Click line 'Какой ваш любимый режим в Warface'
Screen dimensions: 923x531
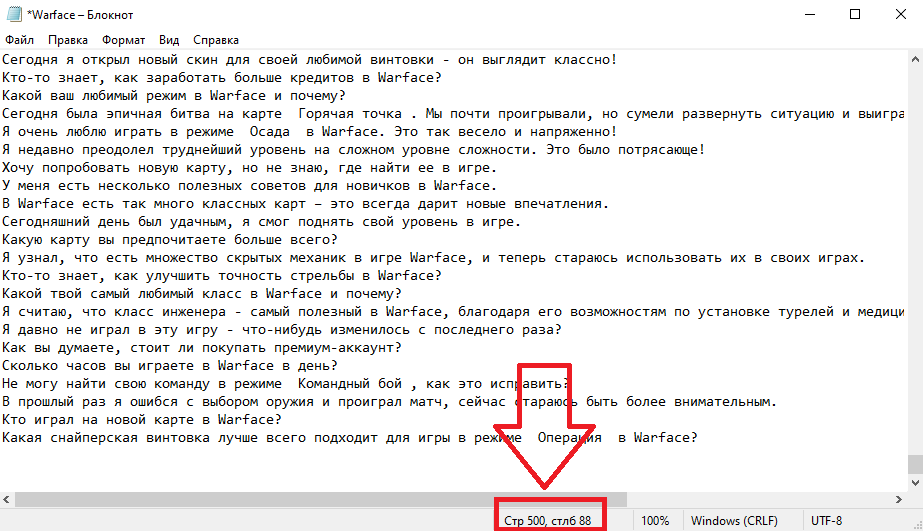coord(174,96)
